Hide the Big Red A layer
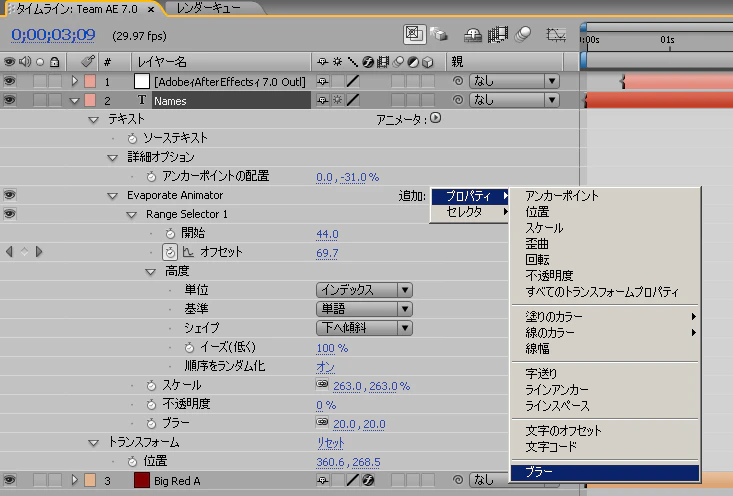This screenshot has height=496, width=733. pyautogui.click(x=9, y=480)
